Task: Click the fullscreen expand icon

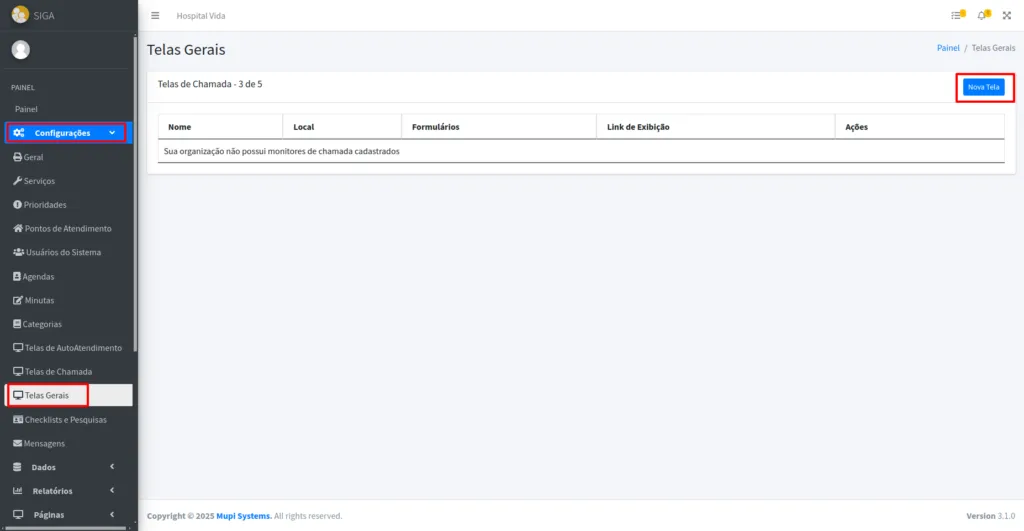Action: (x=1006, y=15)
